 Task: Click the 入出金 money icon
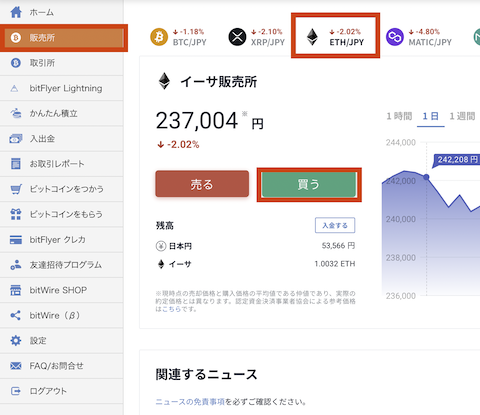(x=16, y=139)
